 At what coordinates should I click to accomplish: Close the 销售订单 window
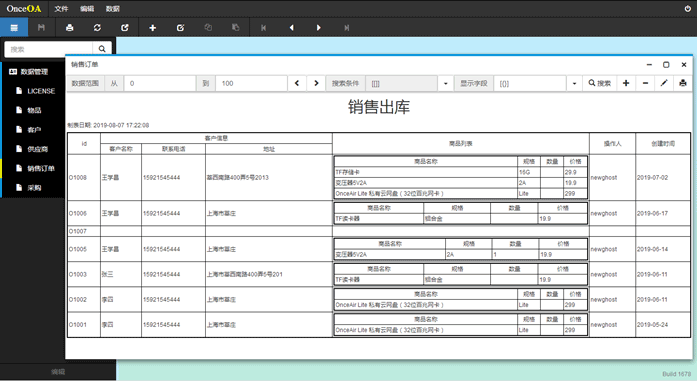684,64
